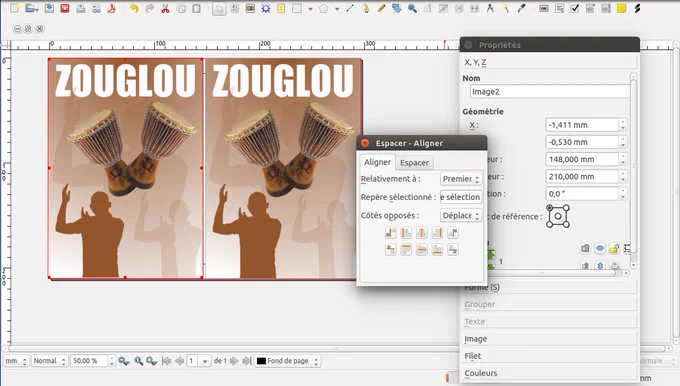
Task: Select top-left reference point radio
Action: click(549, 208)
